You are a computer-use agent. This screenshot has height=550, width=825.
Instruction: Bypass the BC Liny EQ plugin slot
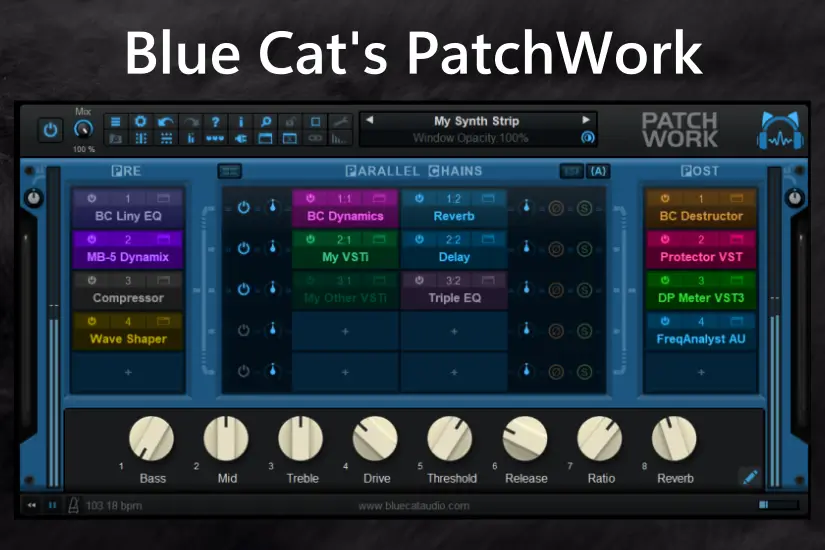tap(91, 199)
